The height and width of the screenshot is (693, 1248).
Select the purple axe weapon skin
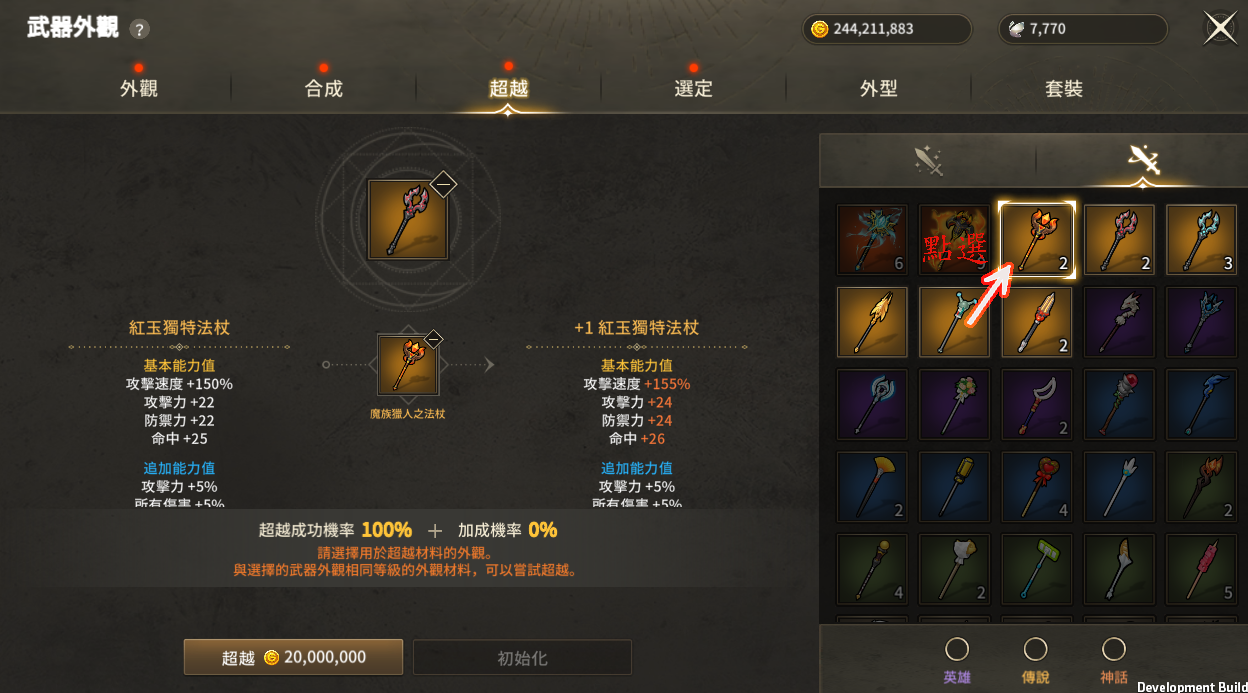872,404
